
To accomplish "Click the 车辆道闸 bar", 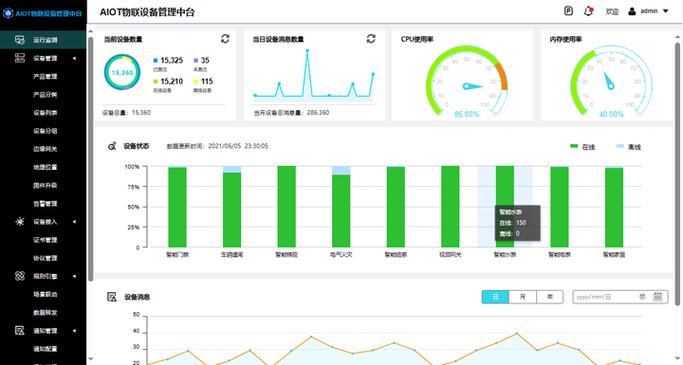I will pos(232,206).
